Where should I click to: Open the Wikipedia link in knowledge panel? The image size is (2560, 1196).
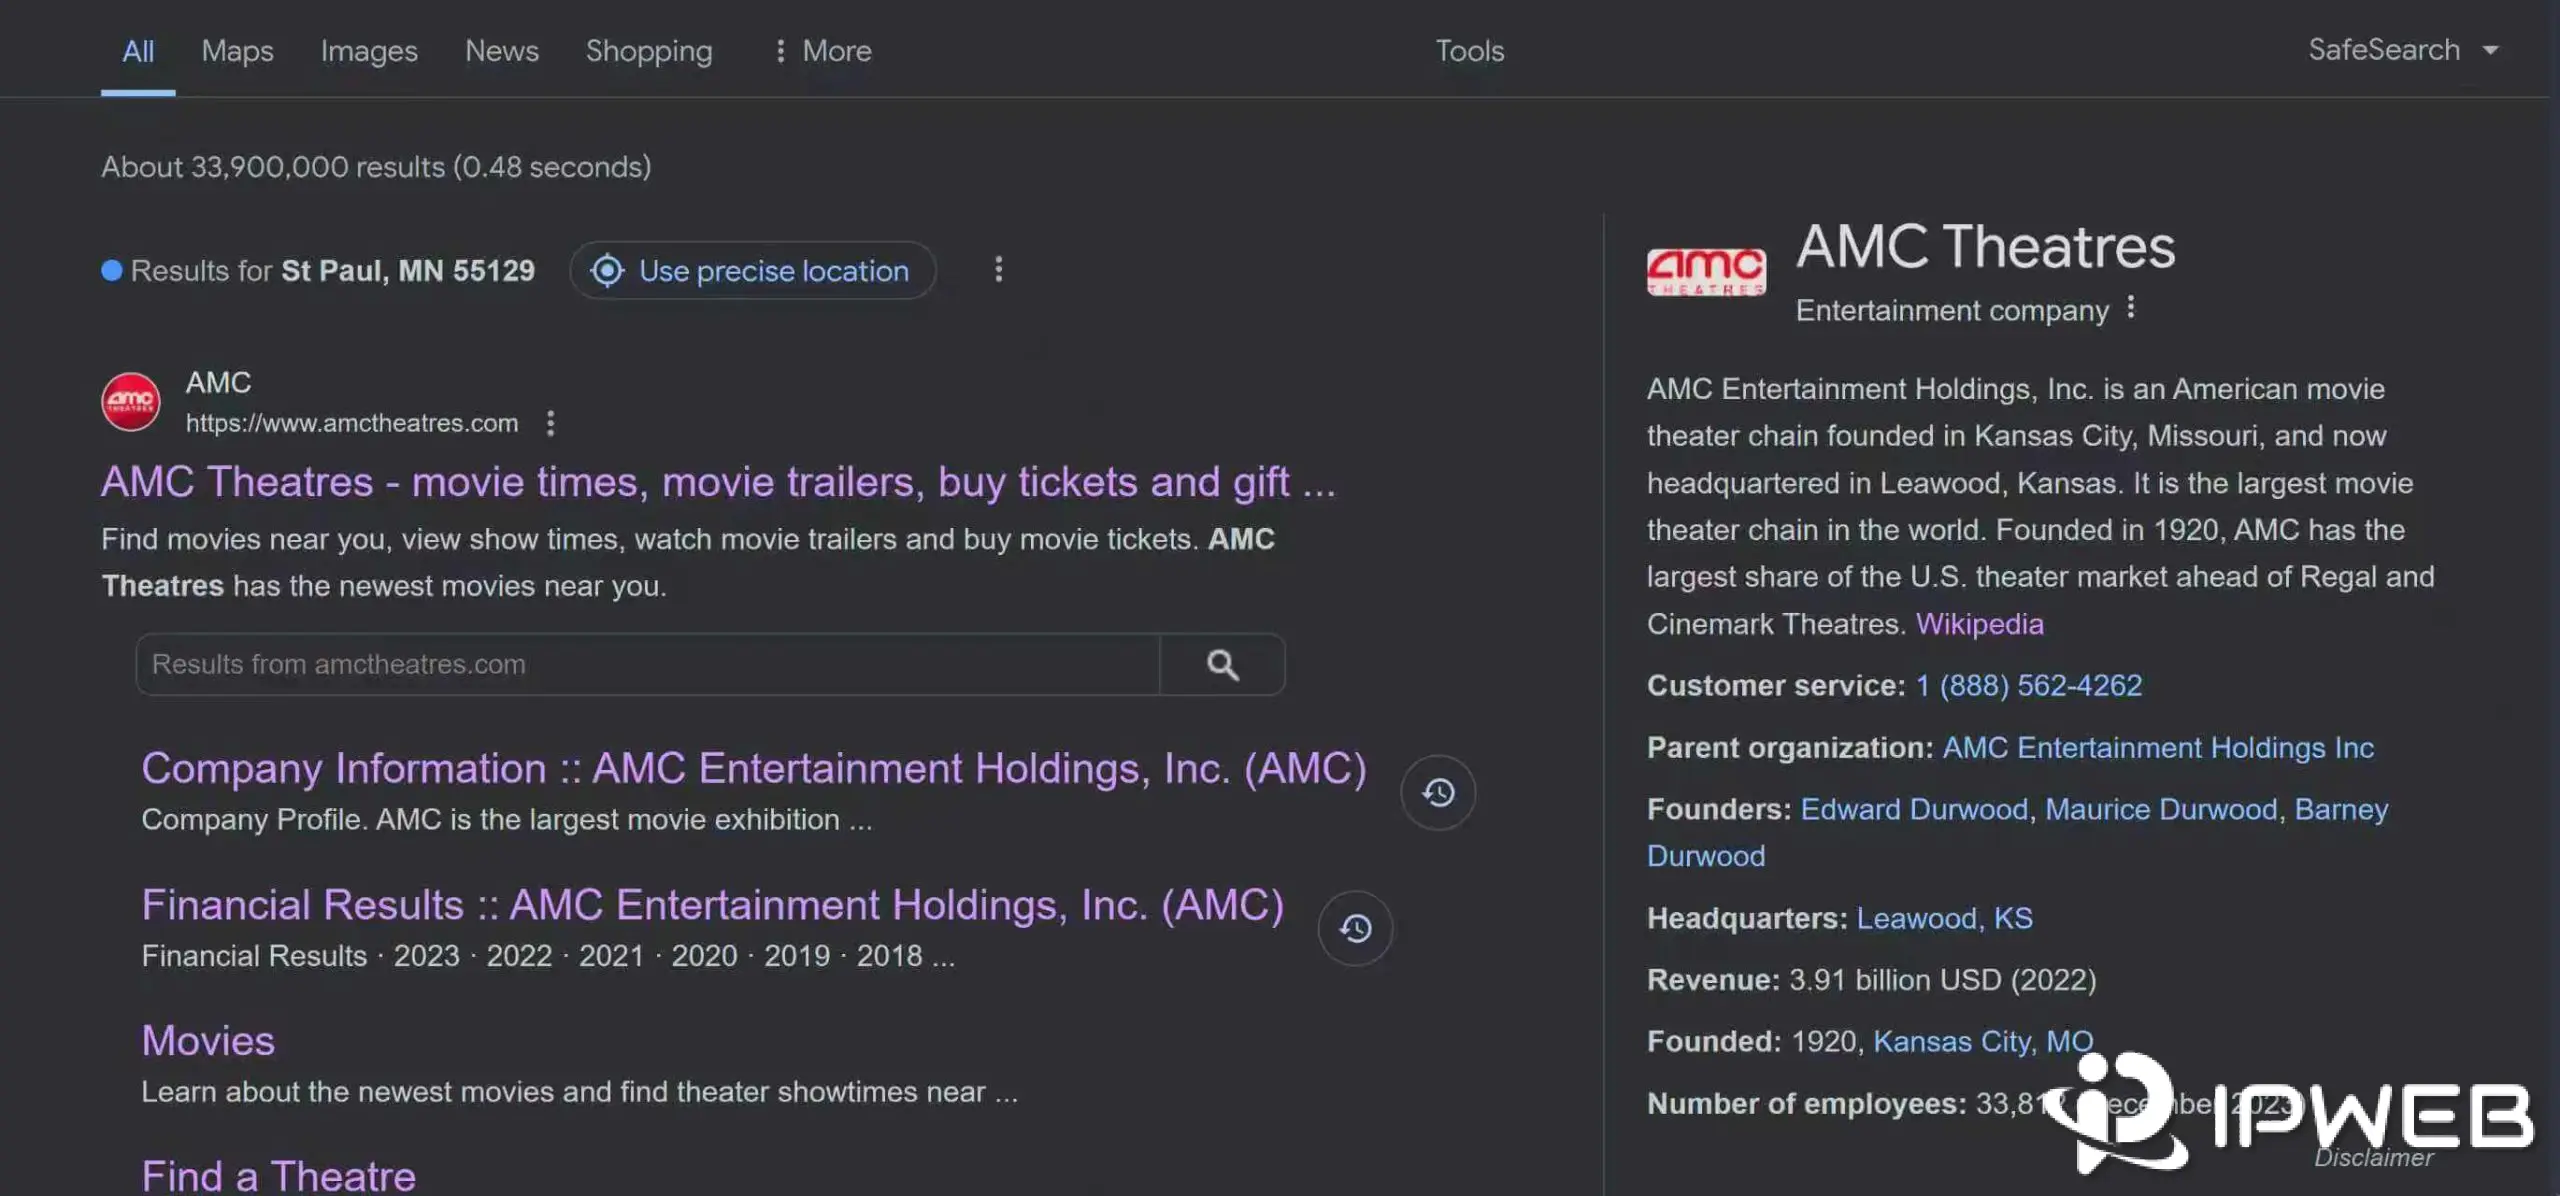pyautogui.click(x=1980, y=624)
